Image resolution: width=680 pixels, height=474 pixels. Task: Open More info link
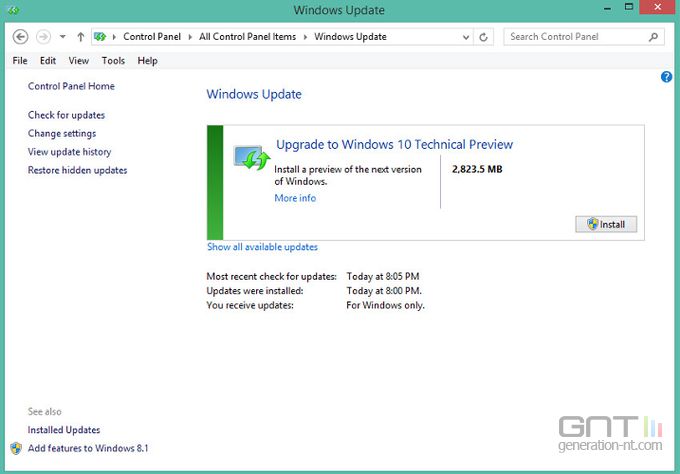point(295,198)
